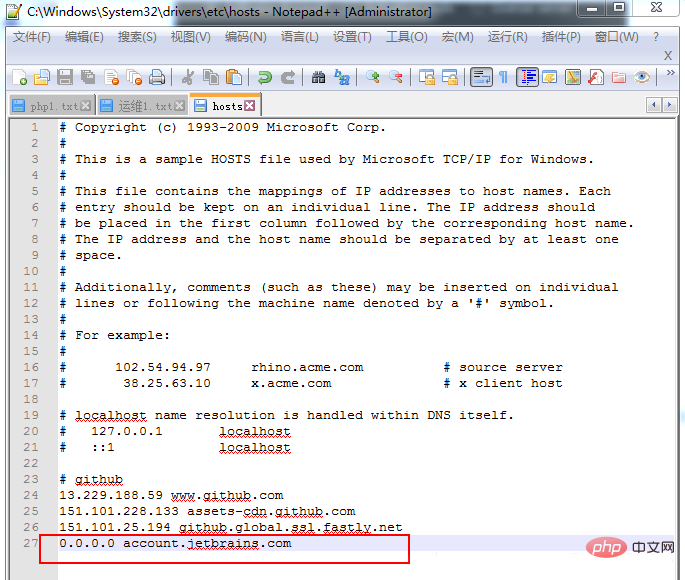The image size is (685, 580).
Task: Show the Document Map panel icon
Action: [x=573, y=77]
